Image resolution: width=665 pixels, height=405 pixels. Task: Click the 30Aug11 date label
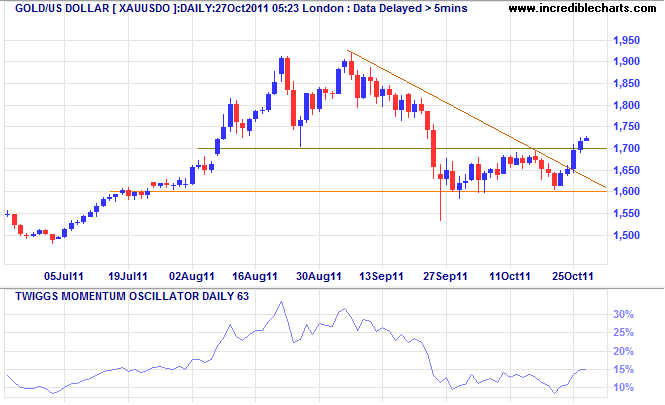319,277
